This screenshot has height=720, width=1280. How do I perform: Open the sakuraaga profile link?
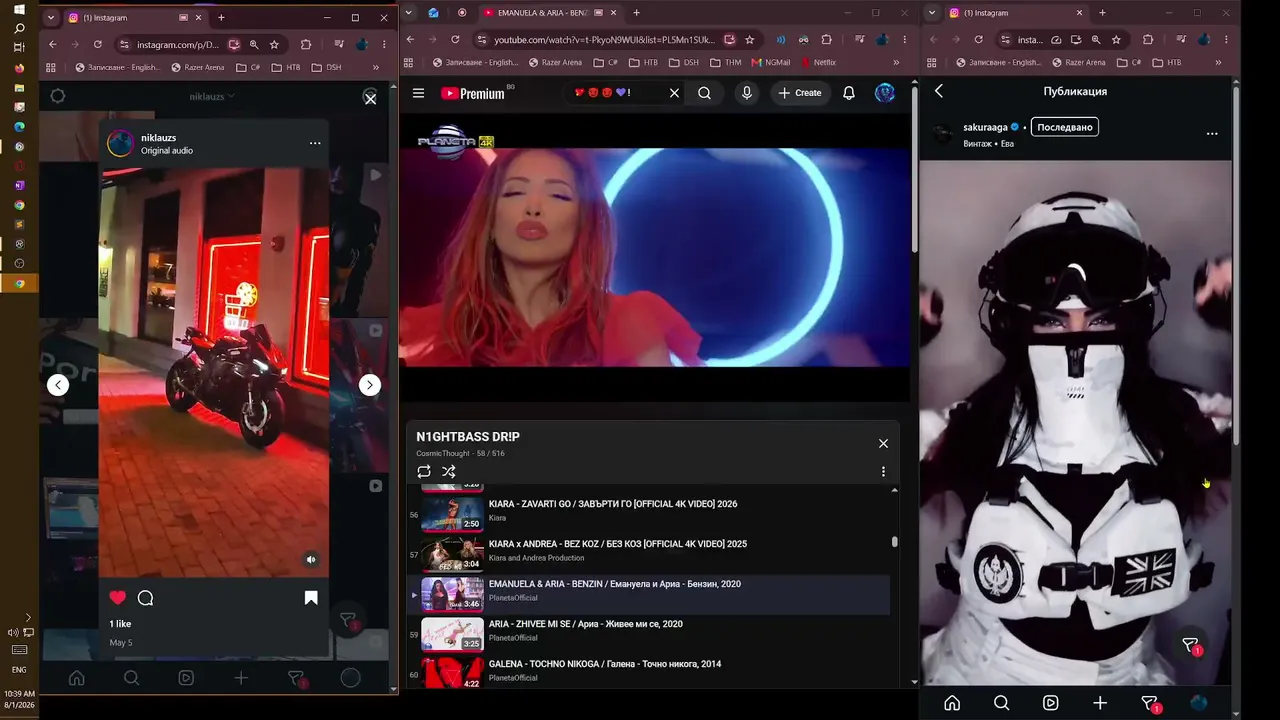(985, 127)
